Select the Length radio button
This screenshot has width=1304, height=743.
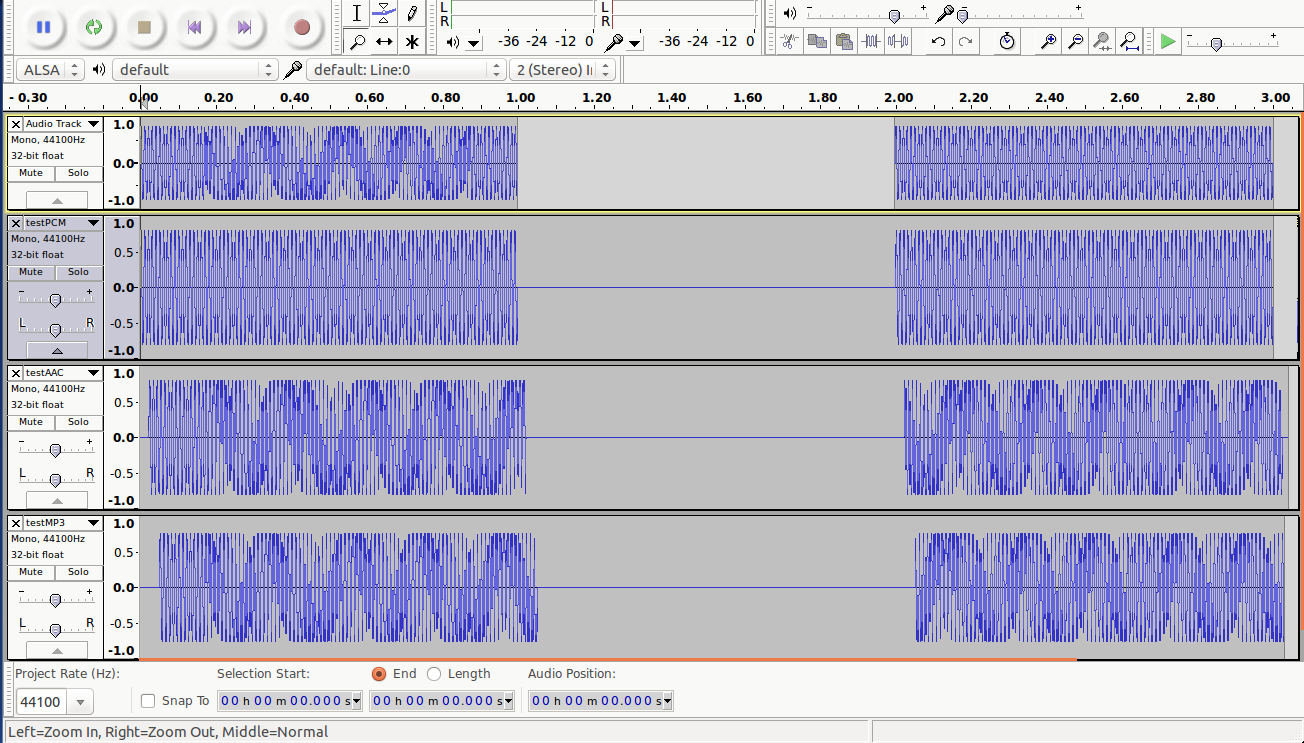(x=434, y=674)
